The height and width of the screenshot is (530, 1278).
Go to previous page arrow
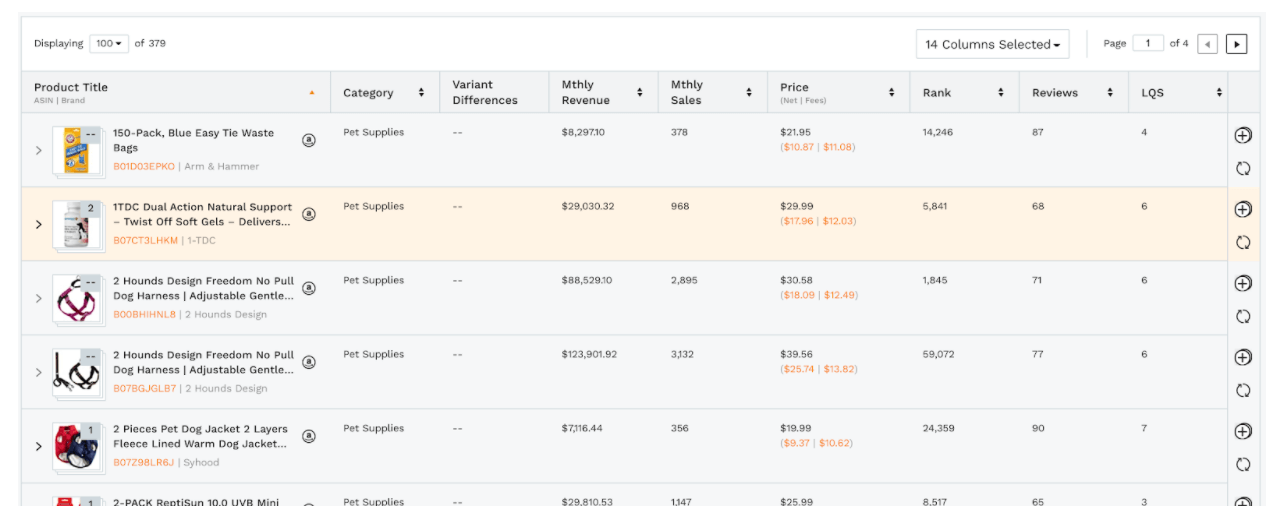1207,44
